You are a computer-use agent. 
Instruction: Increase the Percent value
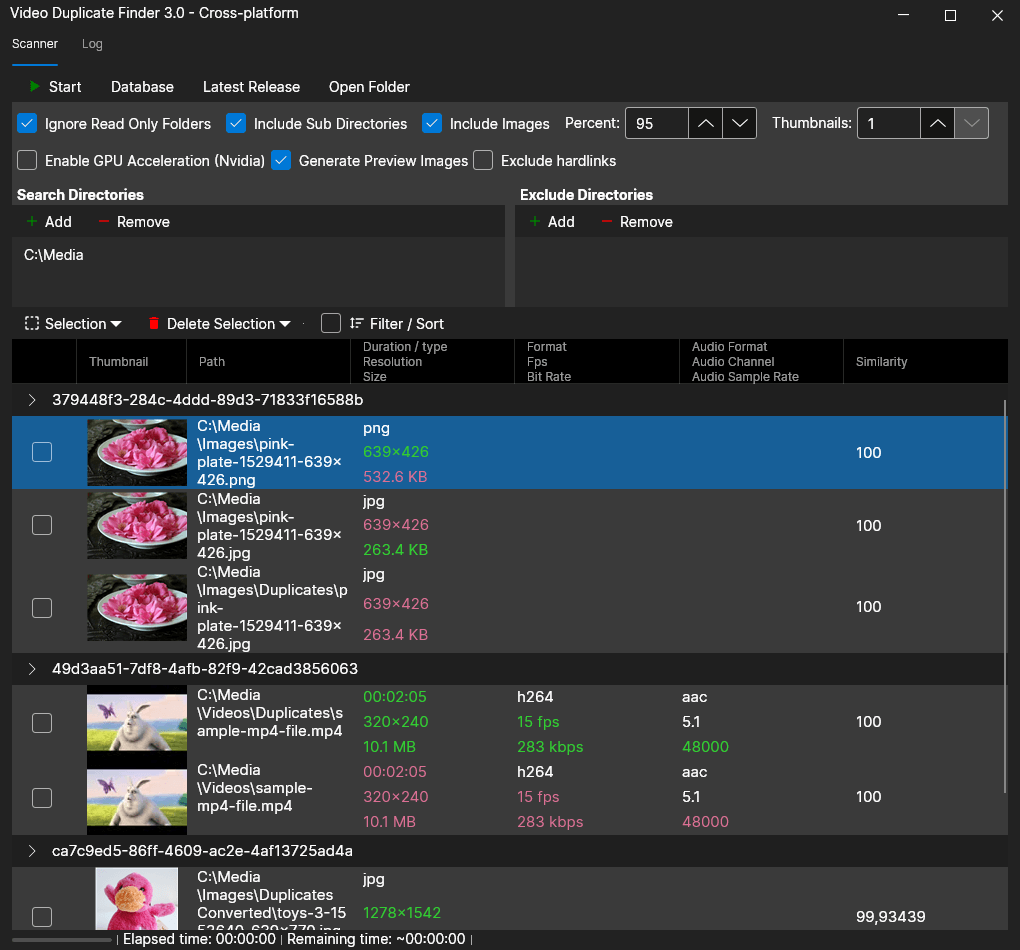(705, 123)
